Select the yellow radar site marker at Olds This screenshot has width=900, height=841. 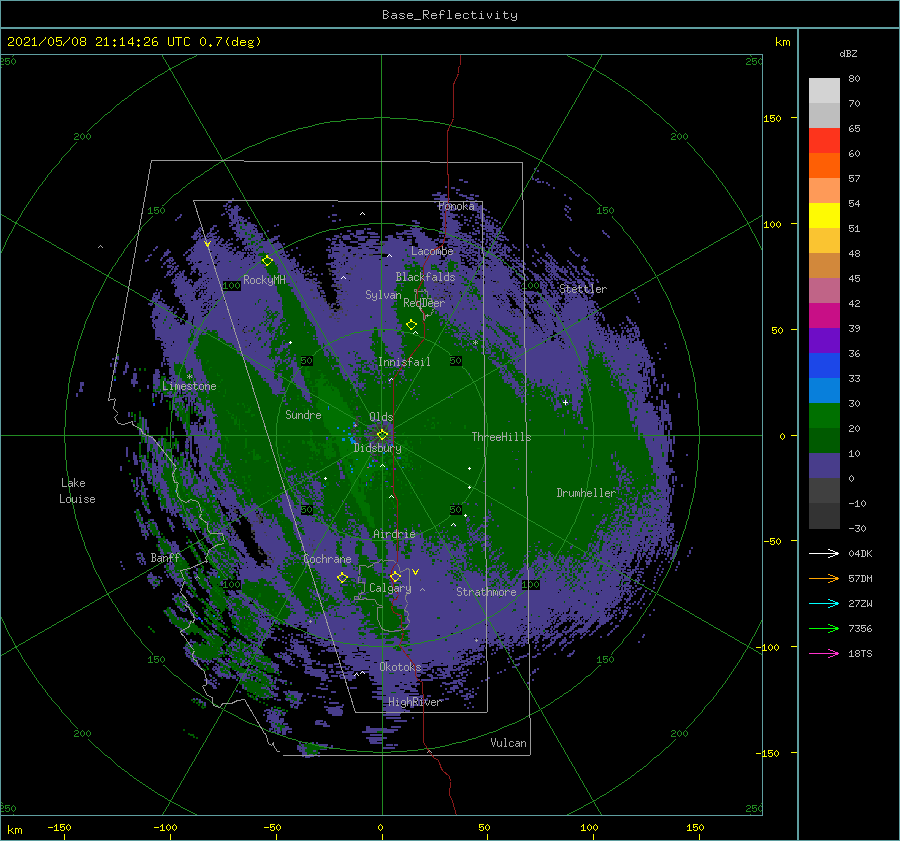click(382, 435)
